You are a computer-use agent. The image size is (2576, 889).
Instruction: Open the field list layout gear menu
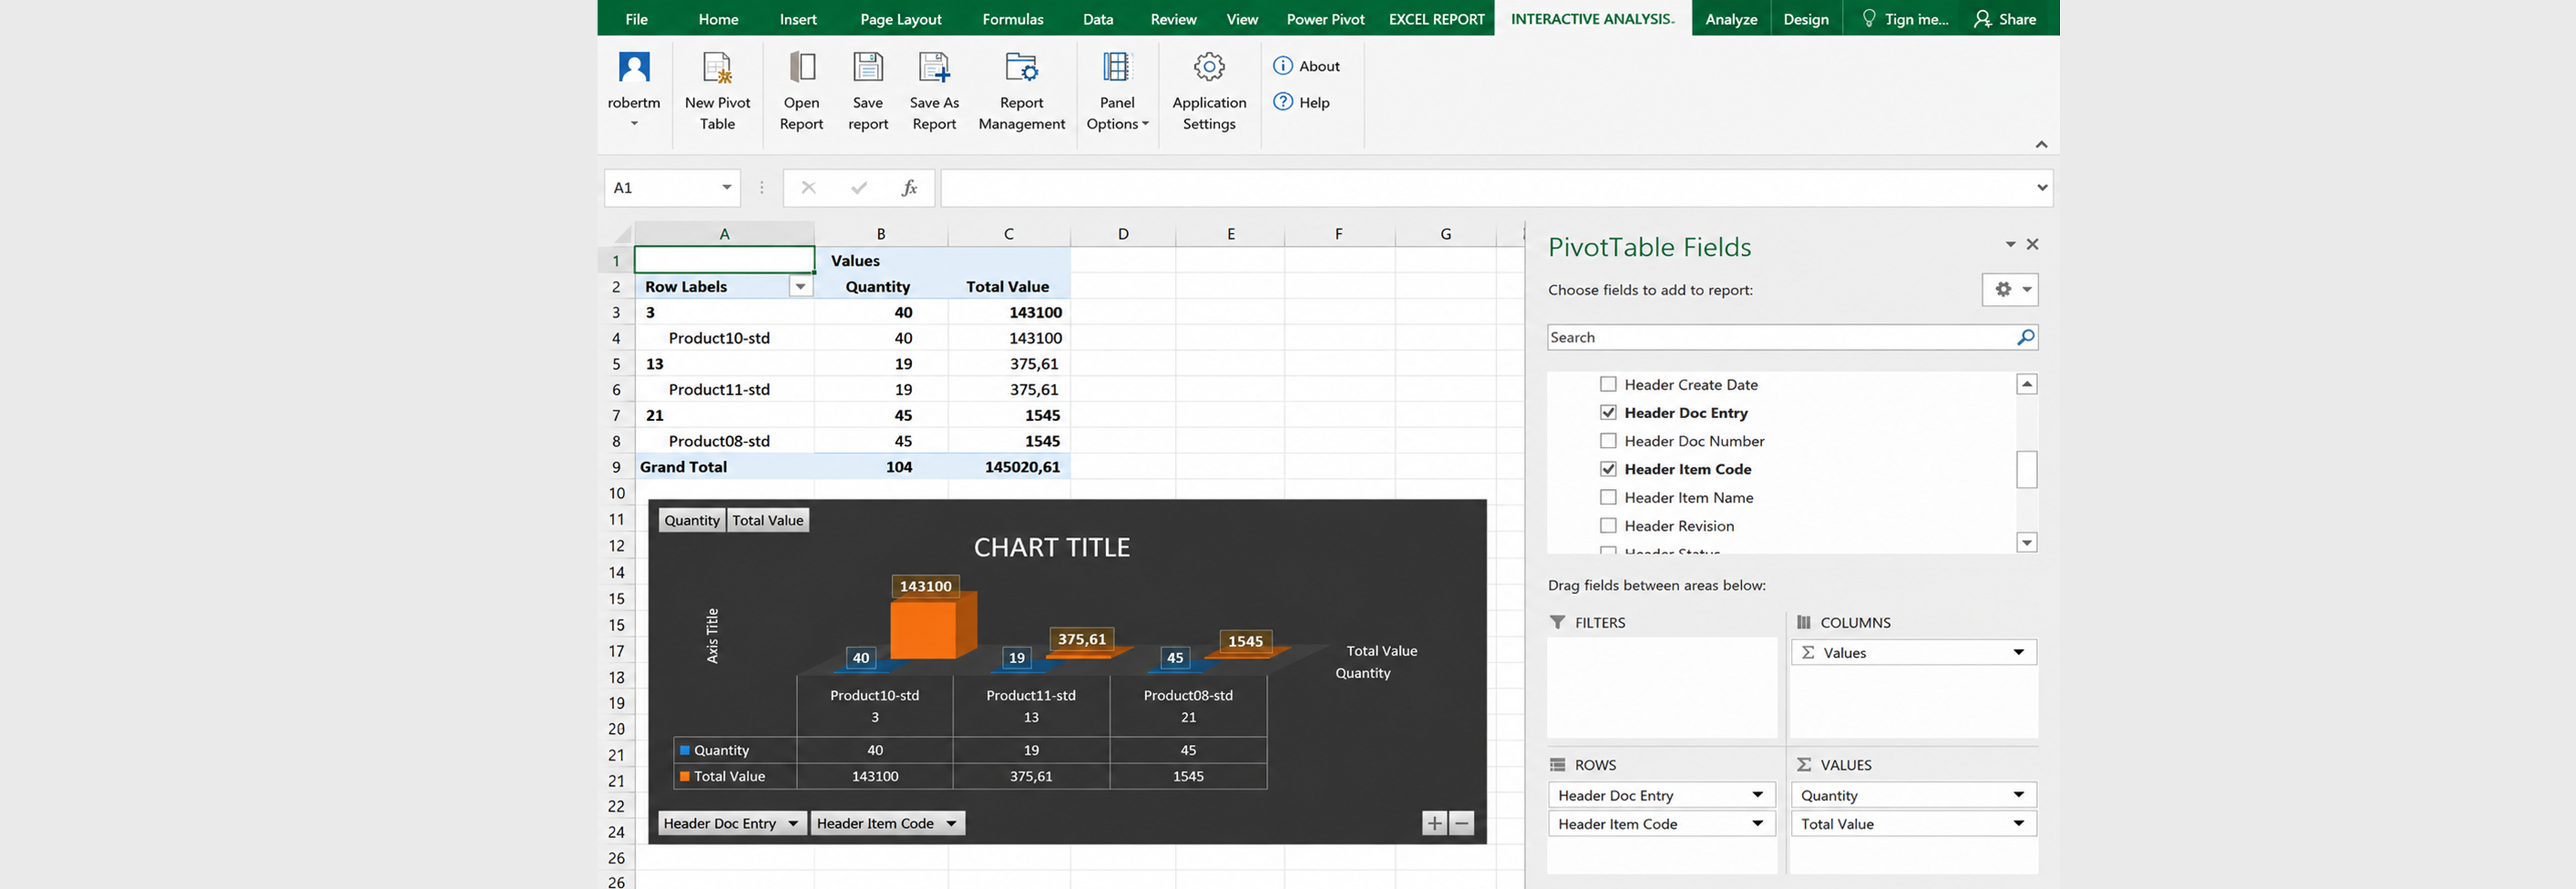(2010, 290)
